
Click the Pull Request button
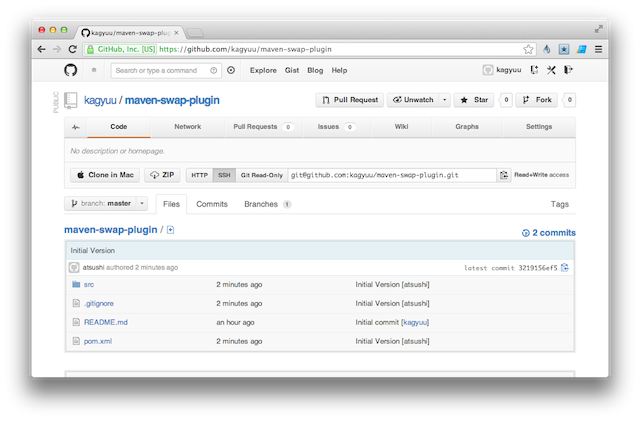[349, 100]
